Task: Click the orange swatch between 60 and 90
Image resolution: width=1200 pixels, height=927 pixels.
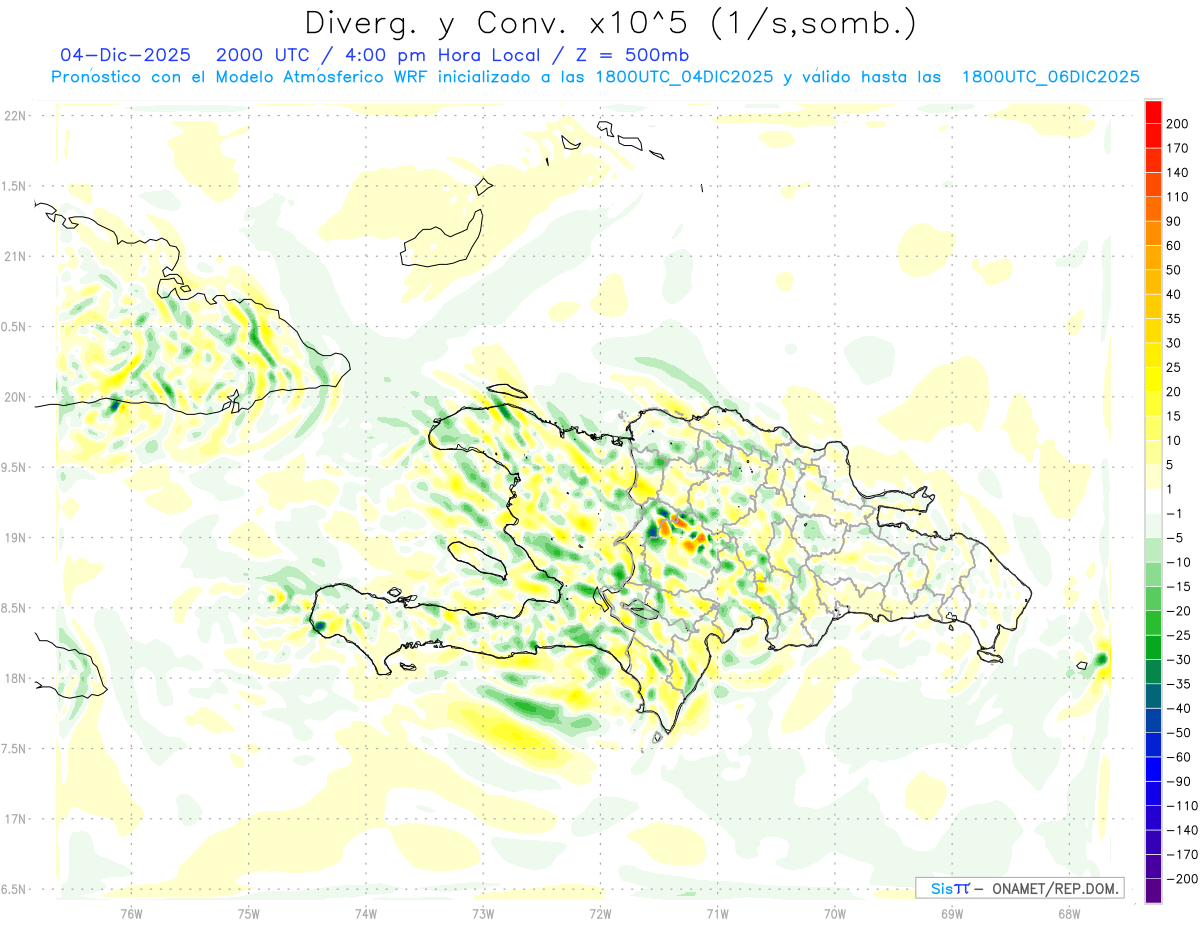Action: [x=1153, y=234]
